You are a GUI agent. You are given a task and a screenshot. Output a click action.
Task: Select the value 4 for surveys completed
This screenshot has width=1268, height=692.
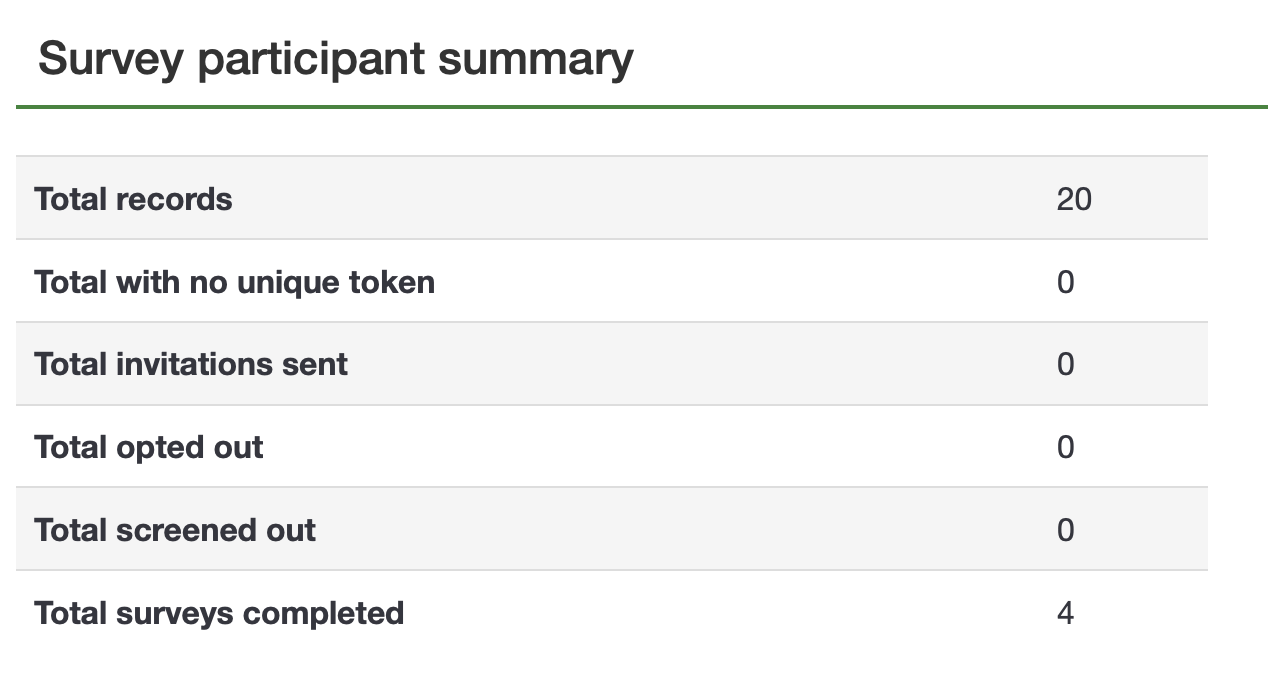(x=1065, y=613)
